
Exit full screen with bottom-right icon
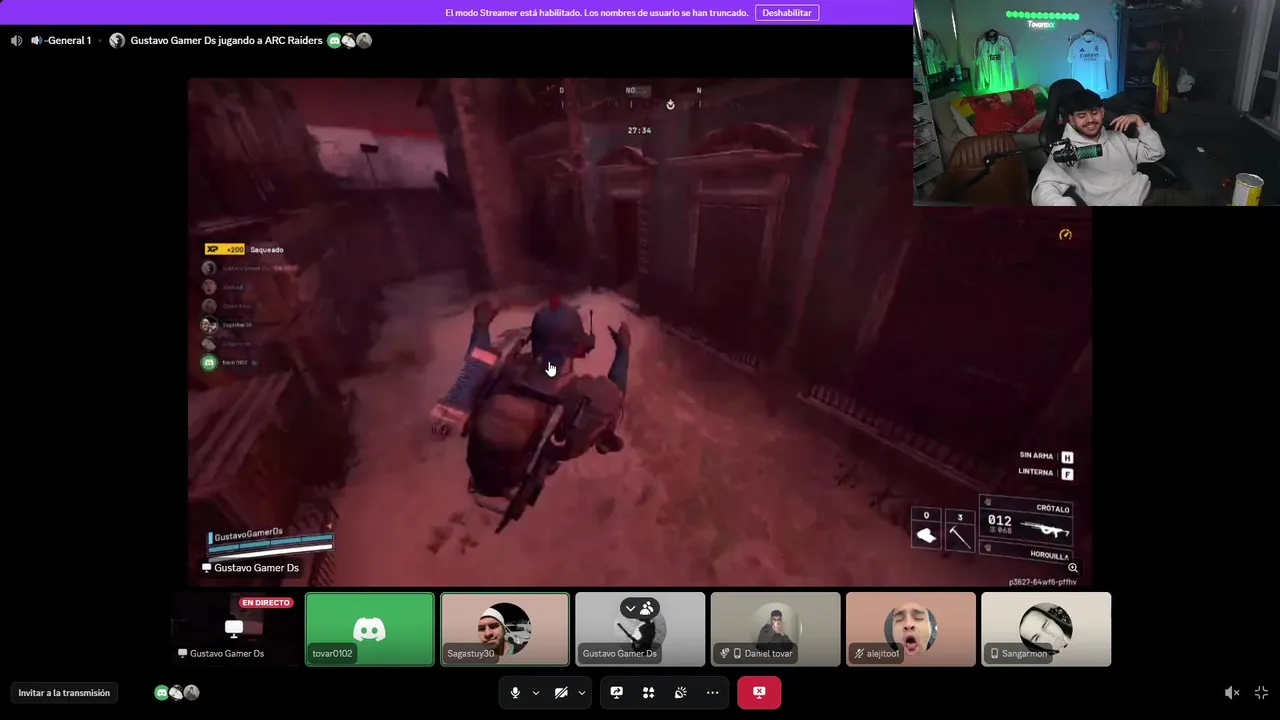[1261, 692]
